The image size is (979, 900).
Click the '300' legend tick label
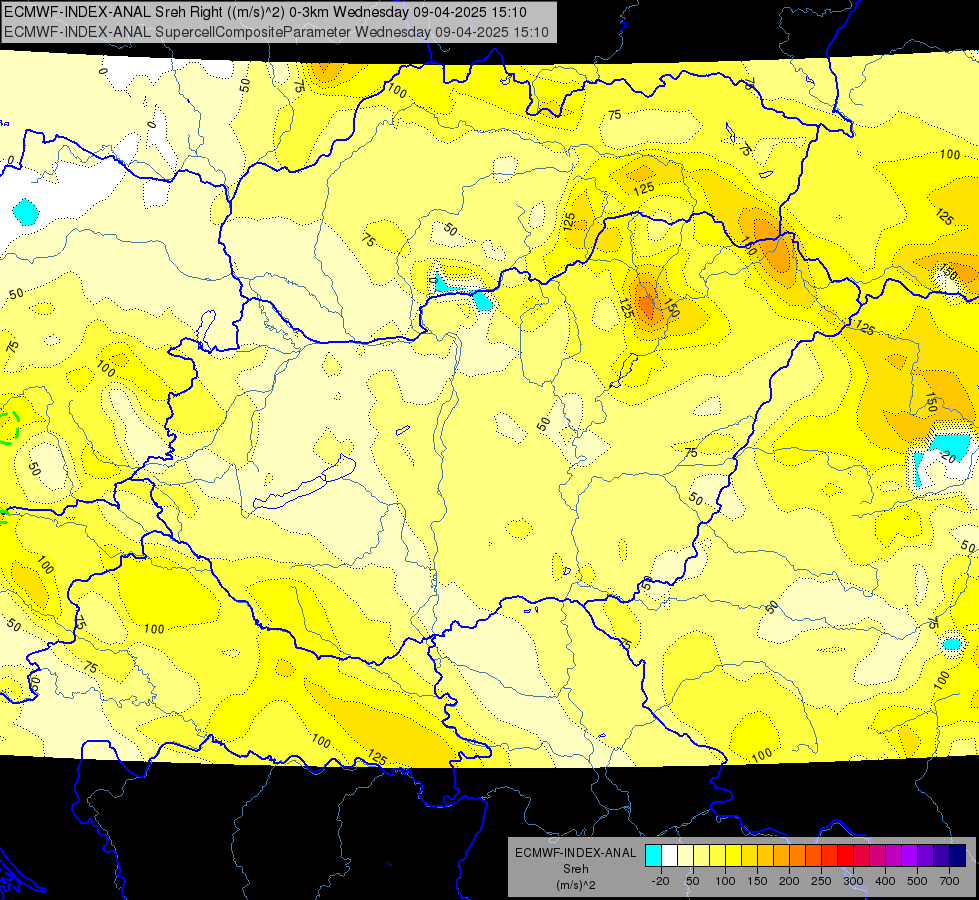click(854, 881)
